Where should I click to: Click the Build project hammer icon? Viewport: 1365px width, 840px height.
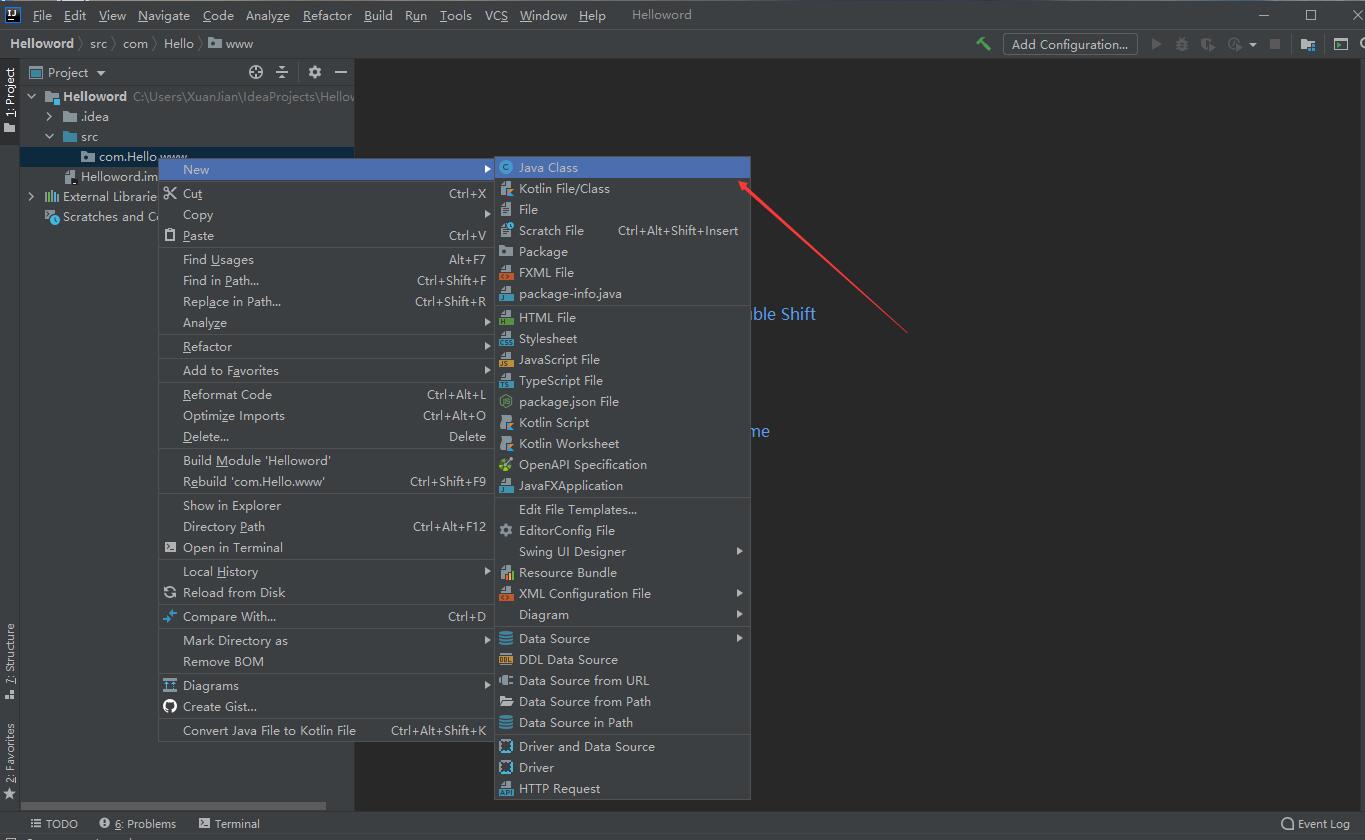984,44
